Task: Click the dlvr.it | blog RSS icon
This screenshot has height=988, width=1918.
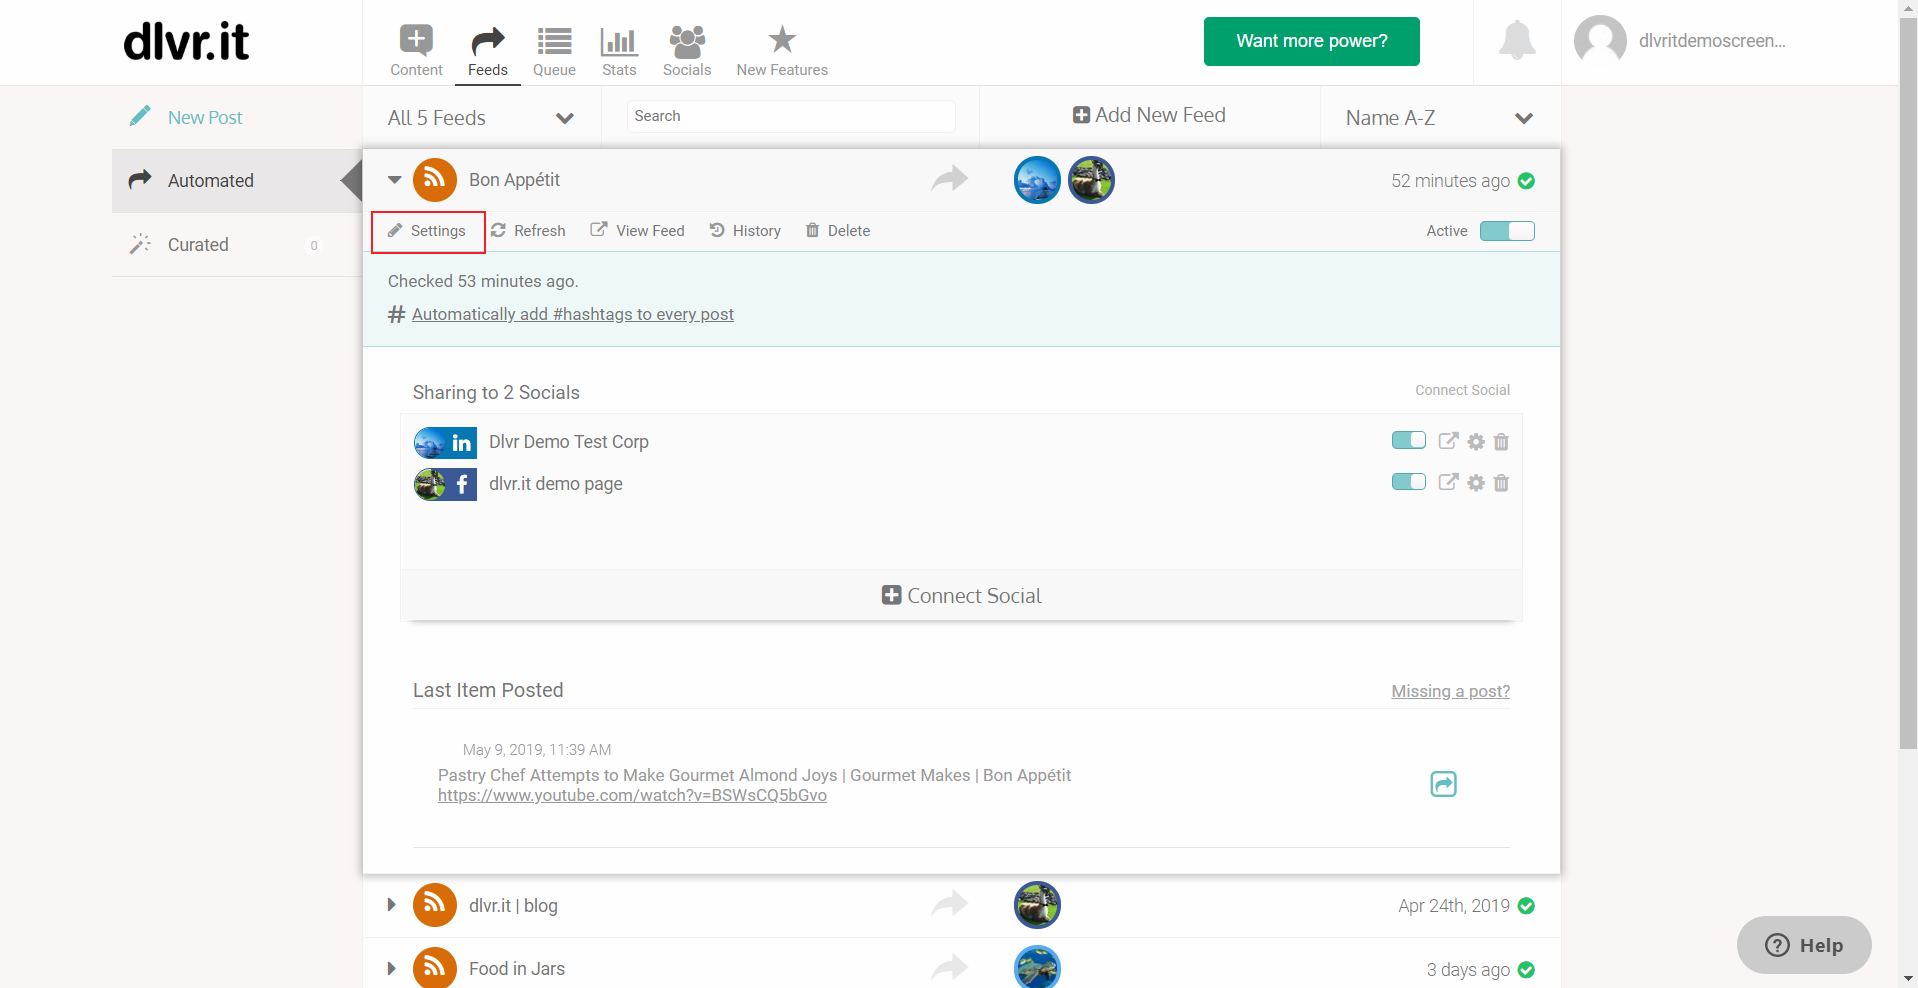Action: pos(435,905)
